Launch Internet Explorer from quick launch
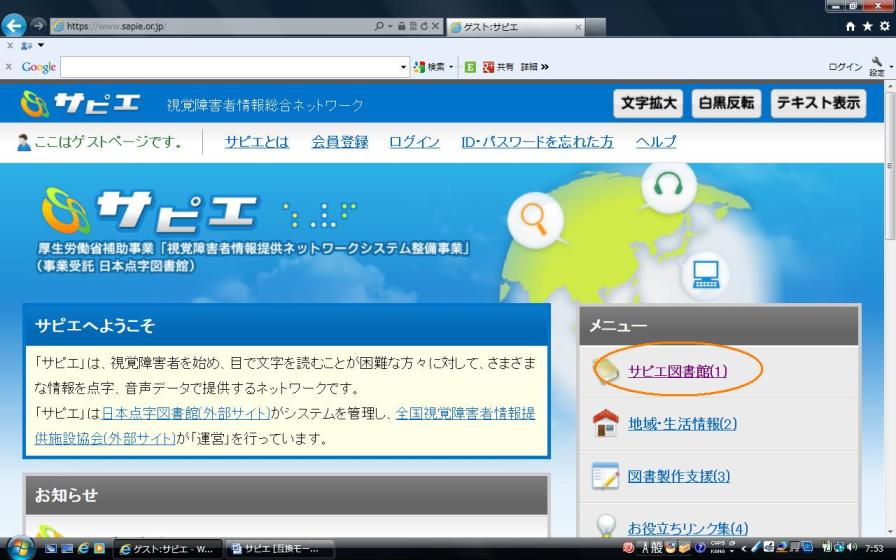 pyautogui.click(x=83, y=548)
